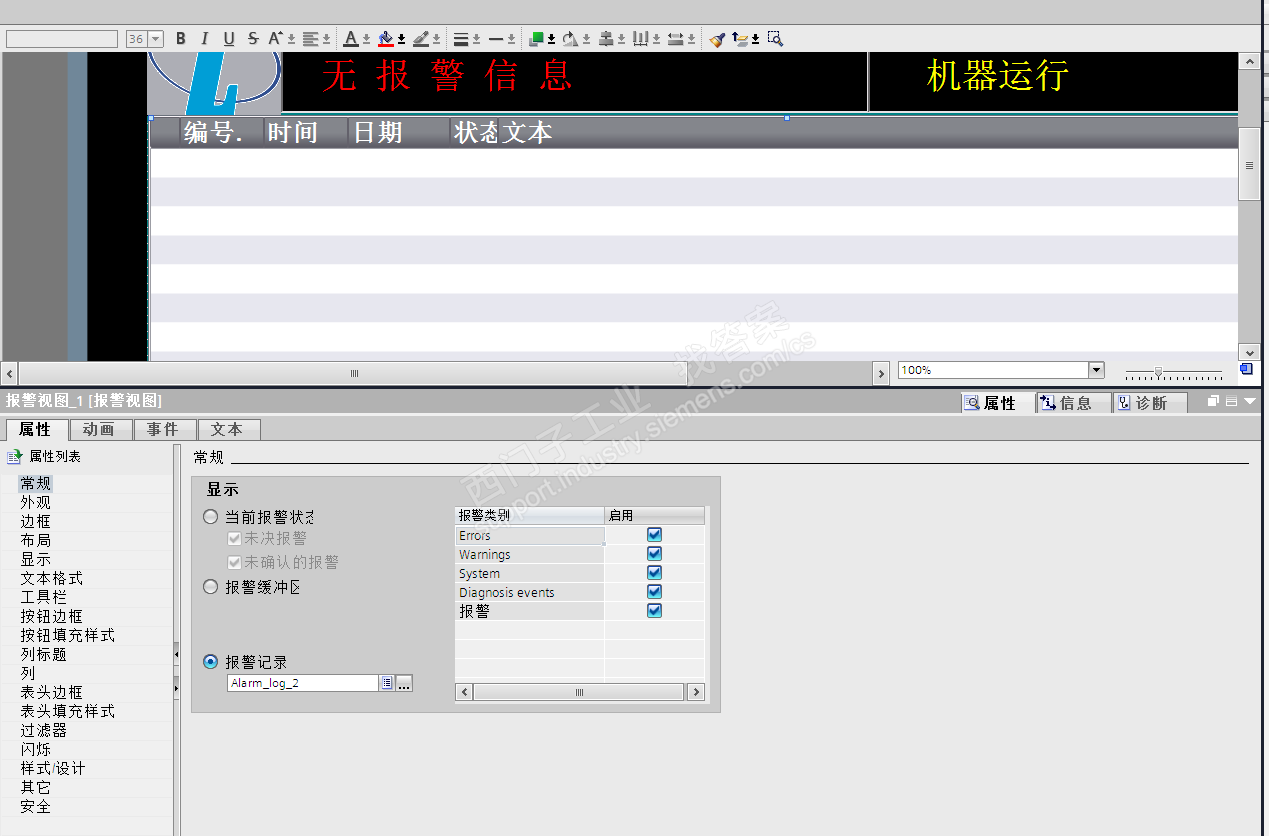Expand the font color dropdown arrow

pyautogui.click(x=366, y=40)
